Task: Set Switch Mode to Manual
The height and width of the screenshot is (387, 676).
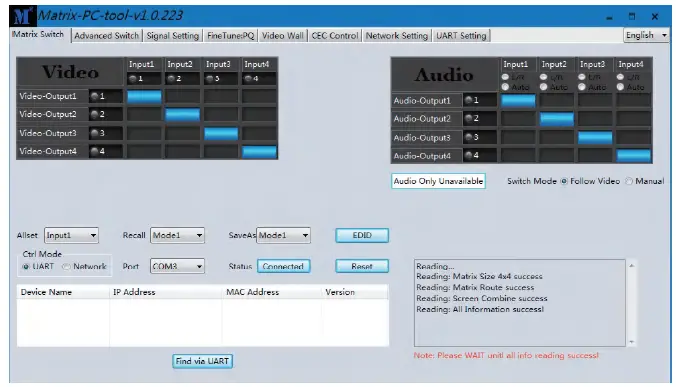Action: (629, 181)
